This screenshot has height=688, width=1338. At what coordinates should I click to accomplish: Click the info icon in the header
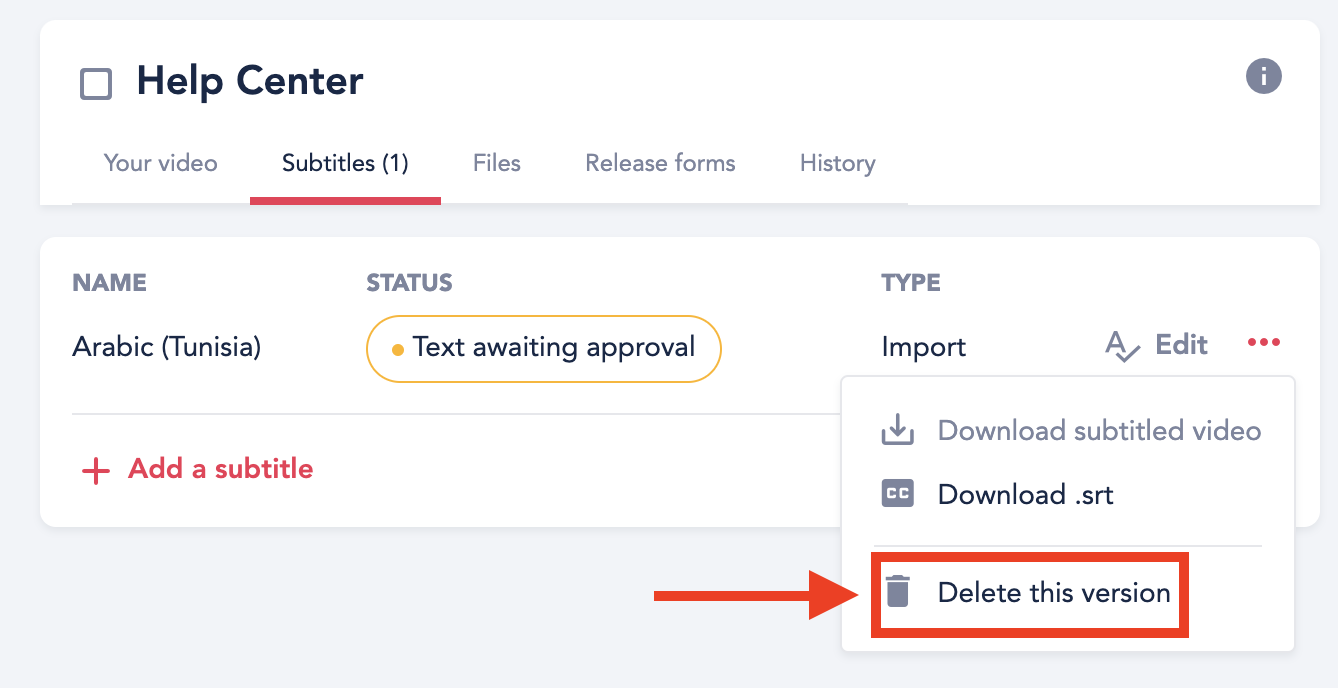(1264, 76)
